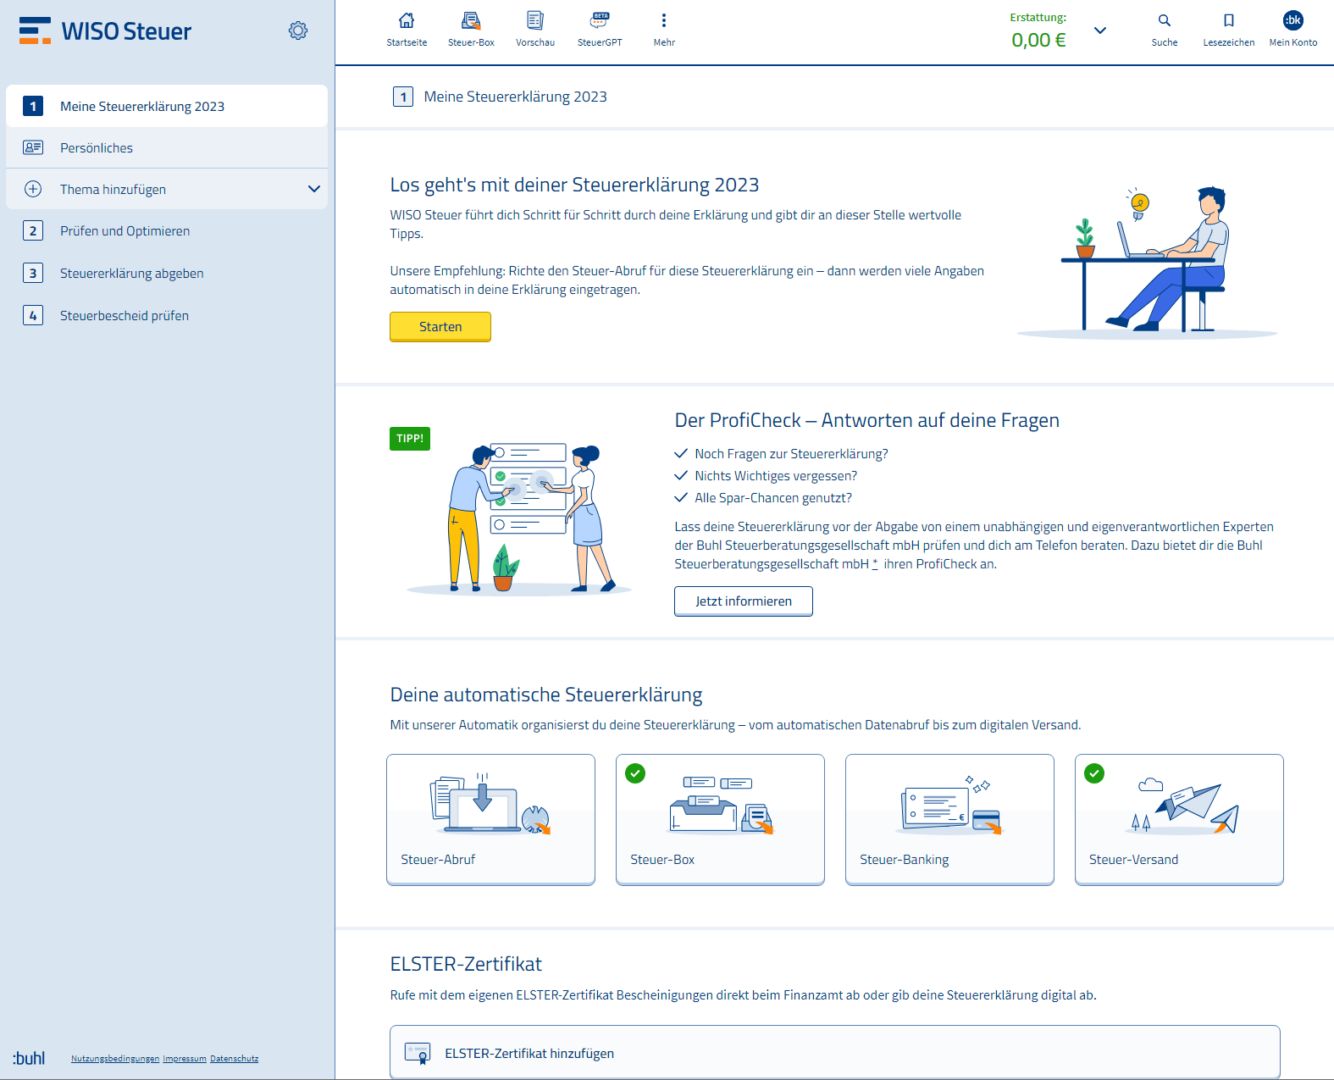Click "Alle Spar-Chancen genutzt?" text
This screenshot has height=1080, width=1334.
[x=773, y=498]
